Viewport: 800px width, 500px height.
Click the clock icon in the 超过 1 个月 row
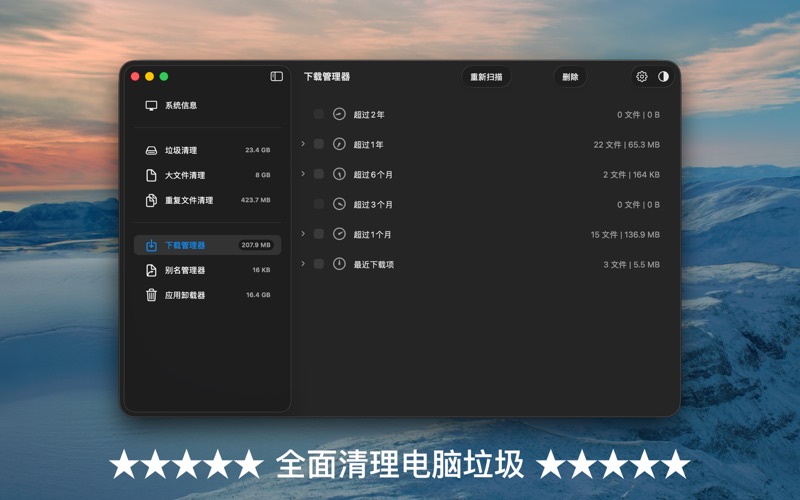339,234
